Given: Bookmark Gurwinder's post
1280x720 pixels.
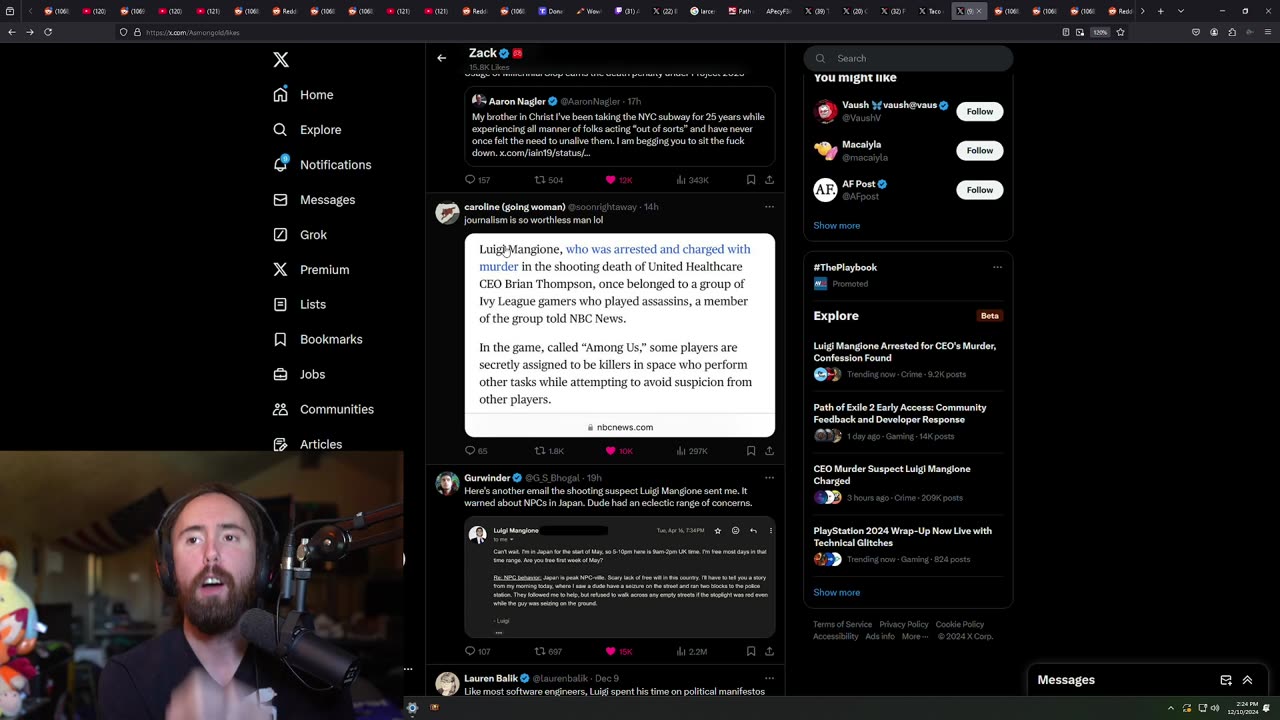Looking at the screenshot, I should tap(750, 651).
